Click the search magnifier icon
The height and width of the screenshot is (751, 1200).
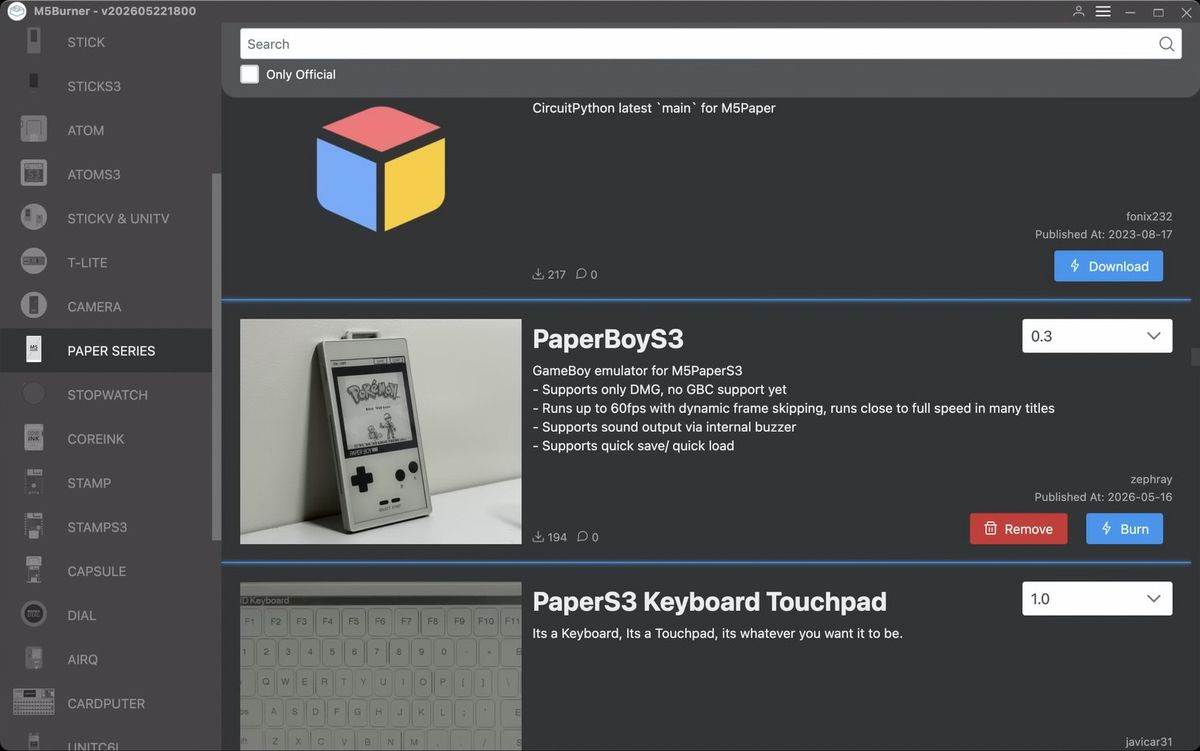tap(1166, 44)
